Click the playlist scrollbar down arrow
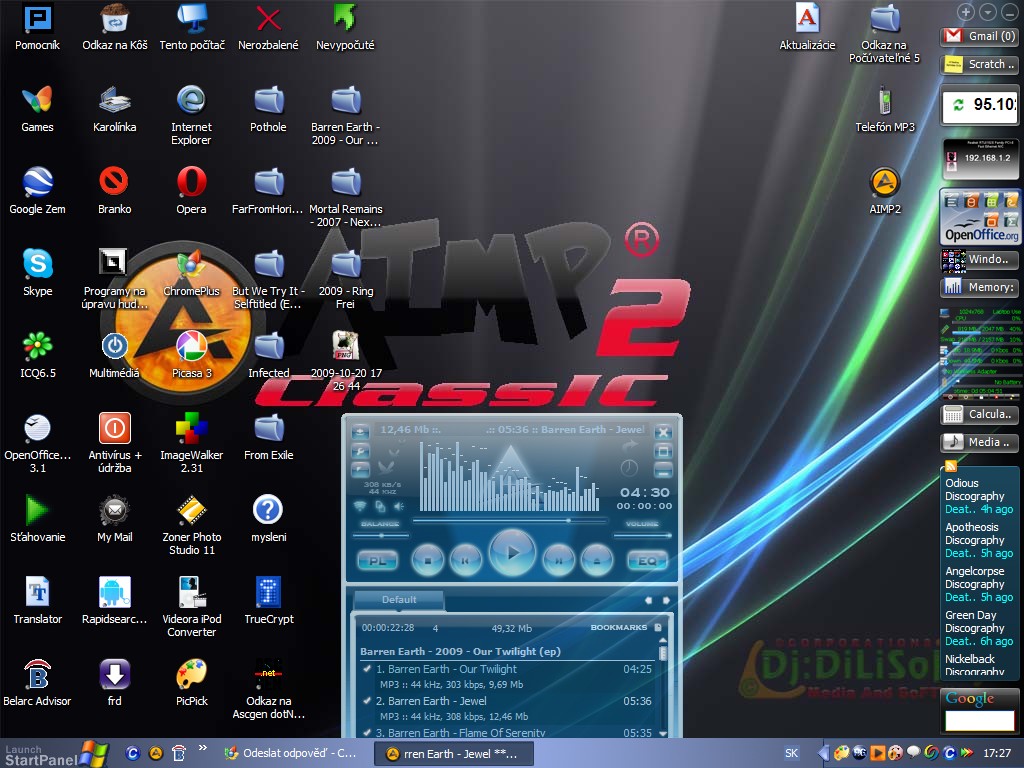This screenshot has height=768, width=1024. pos(662,733)
